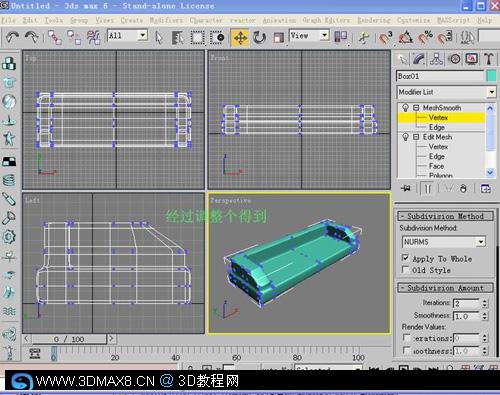Click the Use Pivot Point Center button
The width and height of the screenshot is (500, 395).
point(341,37)
